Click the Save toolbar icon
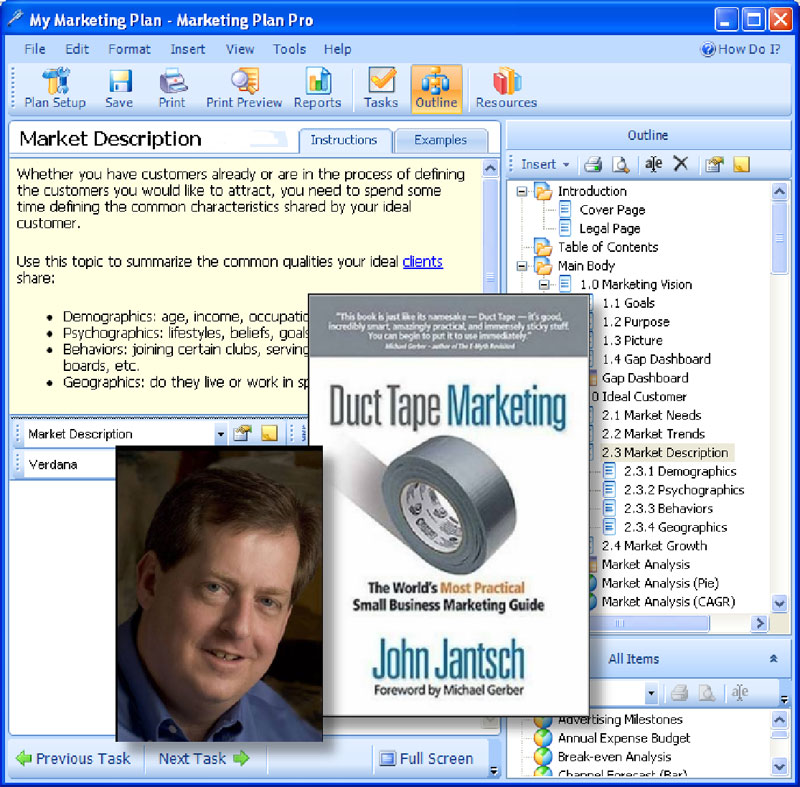Image resolution: width=800 pixels, height=787 pixels. point(119,88)
